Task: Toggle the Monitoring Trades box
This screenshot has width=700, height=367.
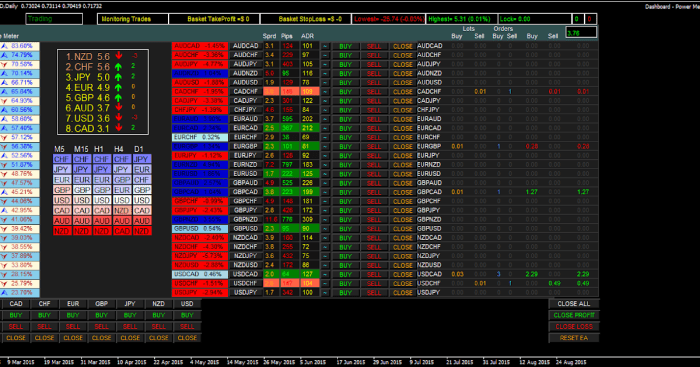Action: pyautogui.click(x=133, y=19)
